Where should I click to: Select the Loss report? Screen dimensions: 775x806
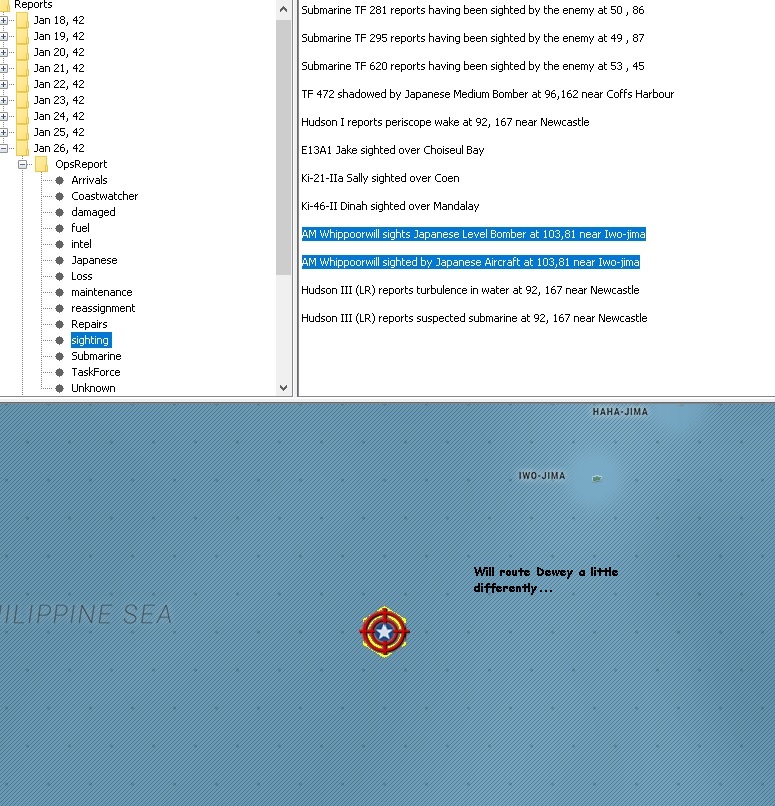[82, 276]
